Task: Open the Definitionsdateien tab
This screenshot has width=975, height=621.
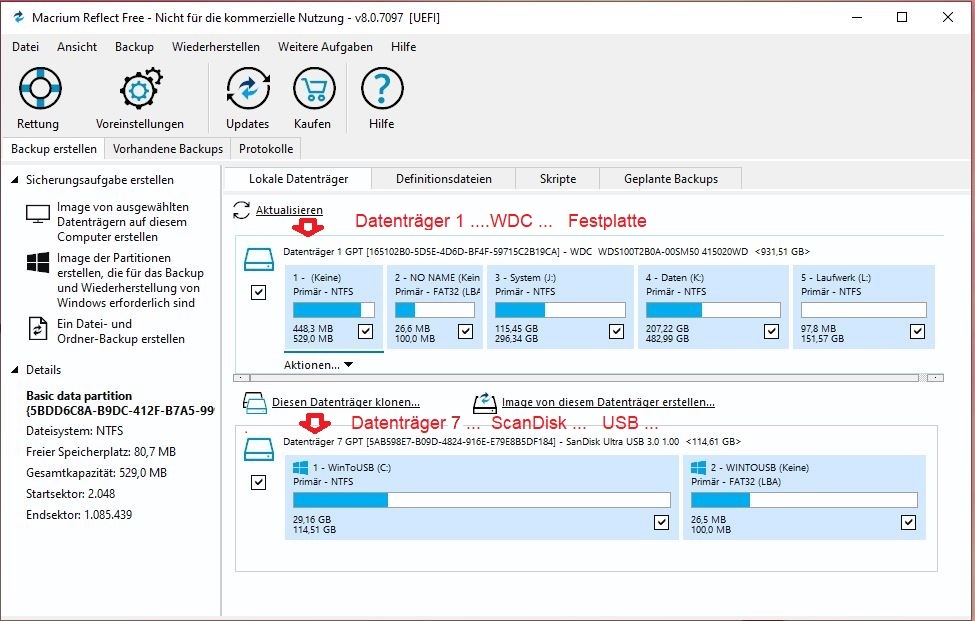Action: pyautogui.click(x=444, y=179)
